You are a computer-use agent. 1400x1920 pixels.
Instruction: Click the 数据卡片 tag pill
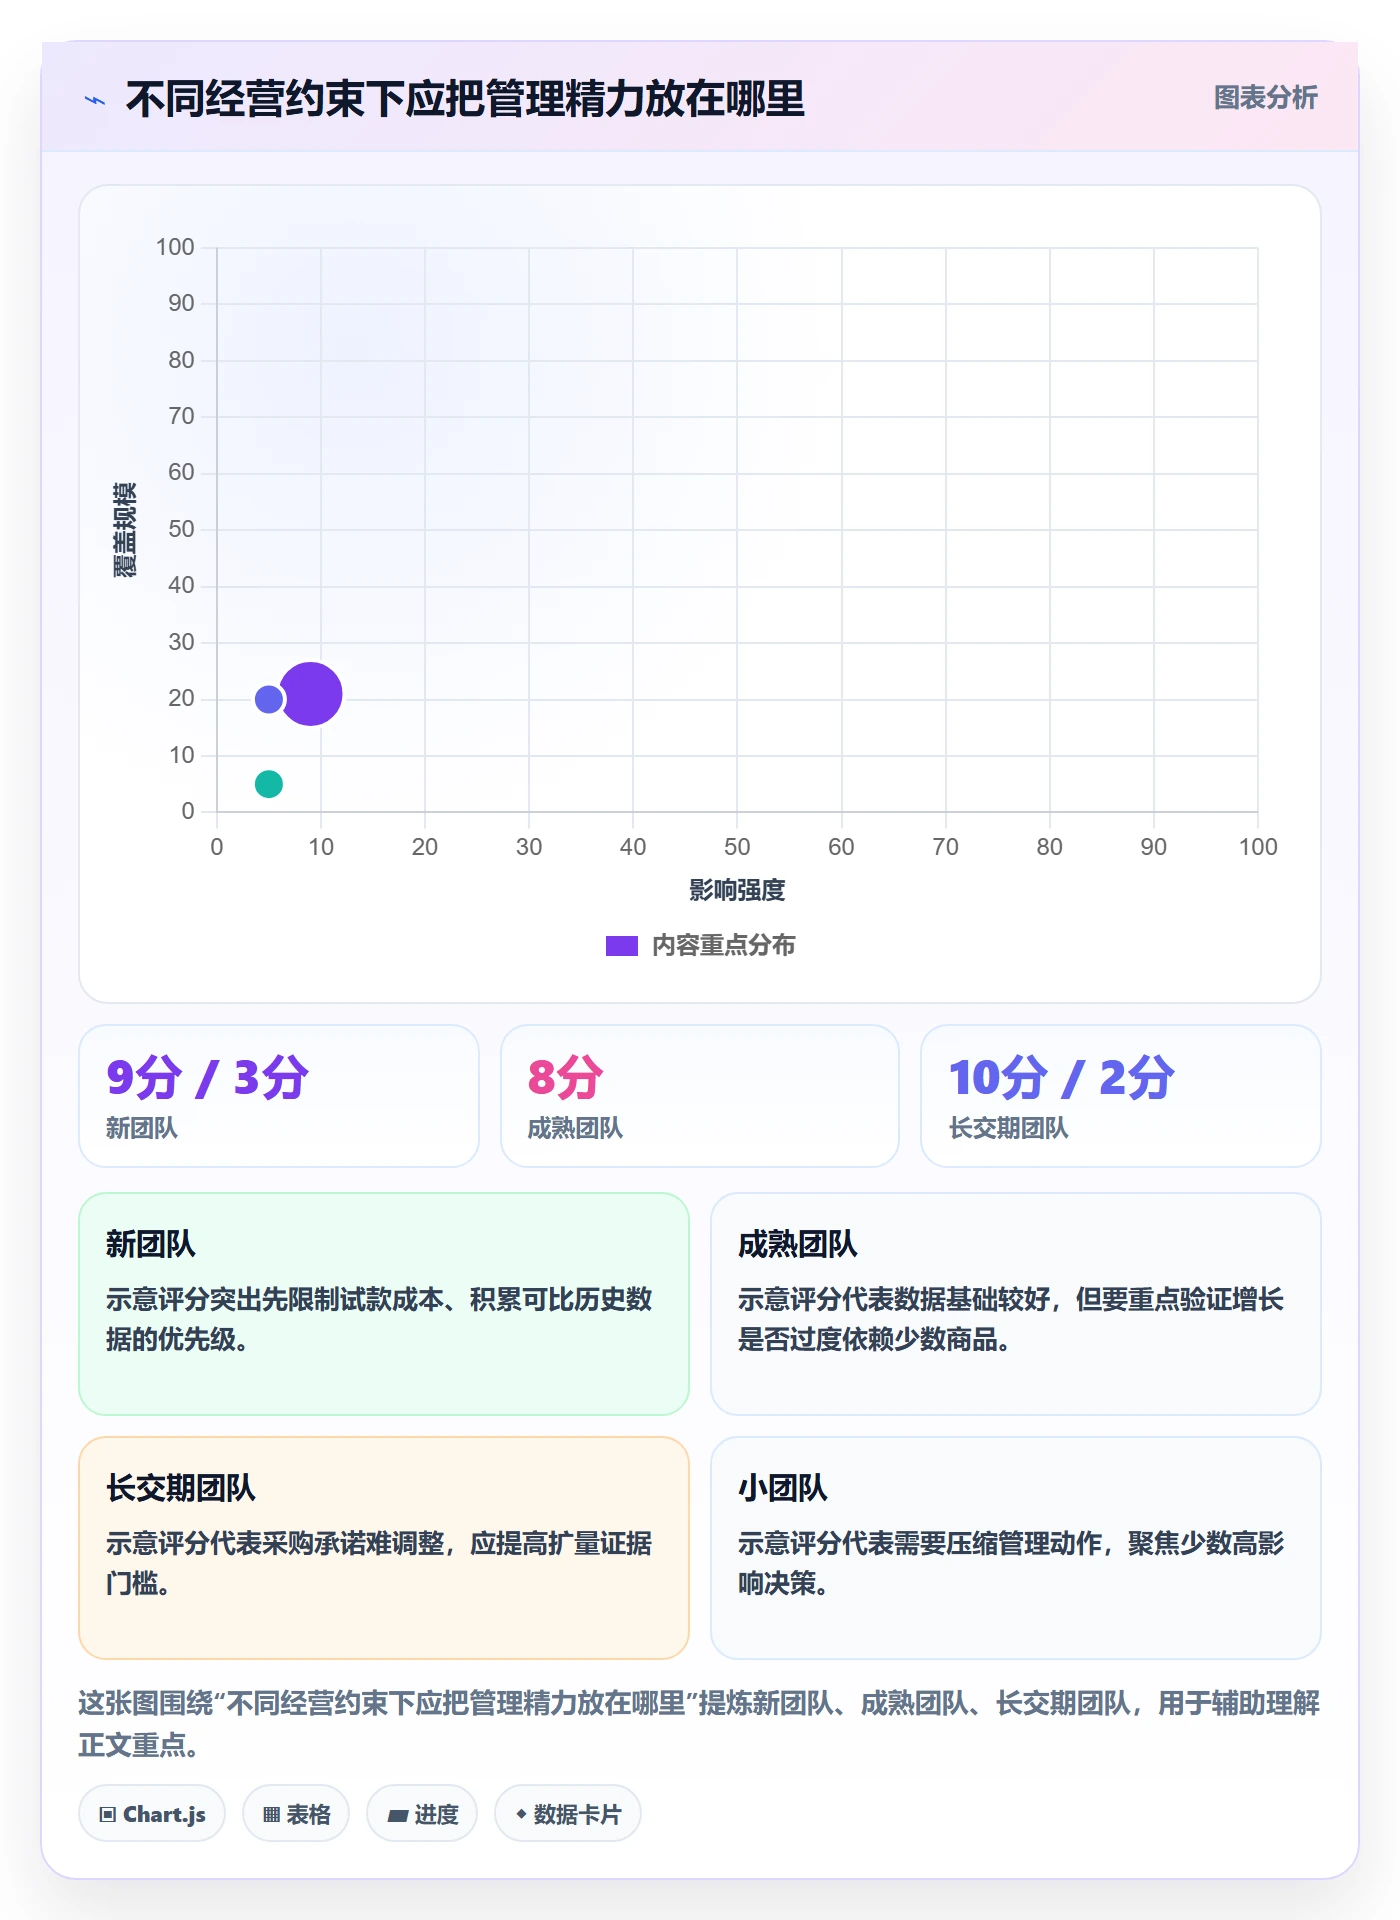pyautogui.click(x=568, y=1814)
